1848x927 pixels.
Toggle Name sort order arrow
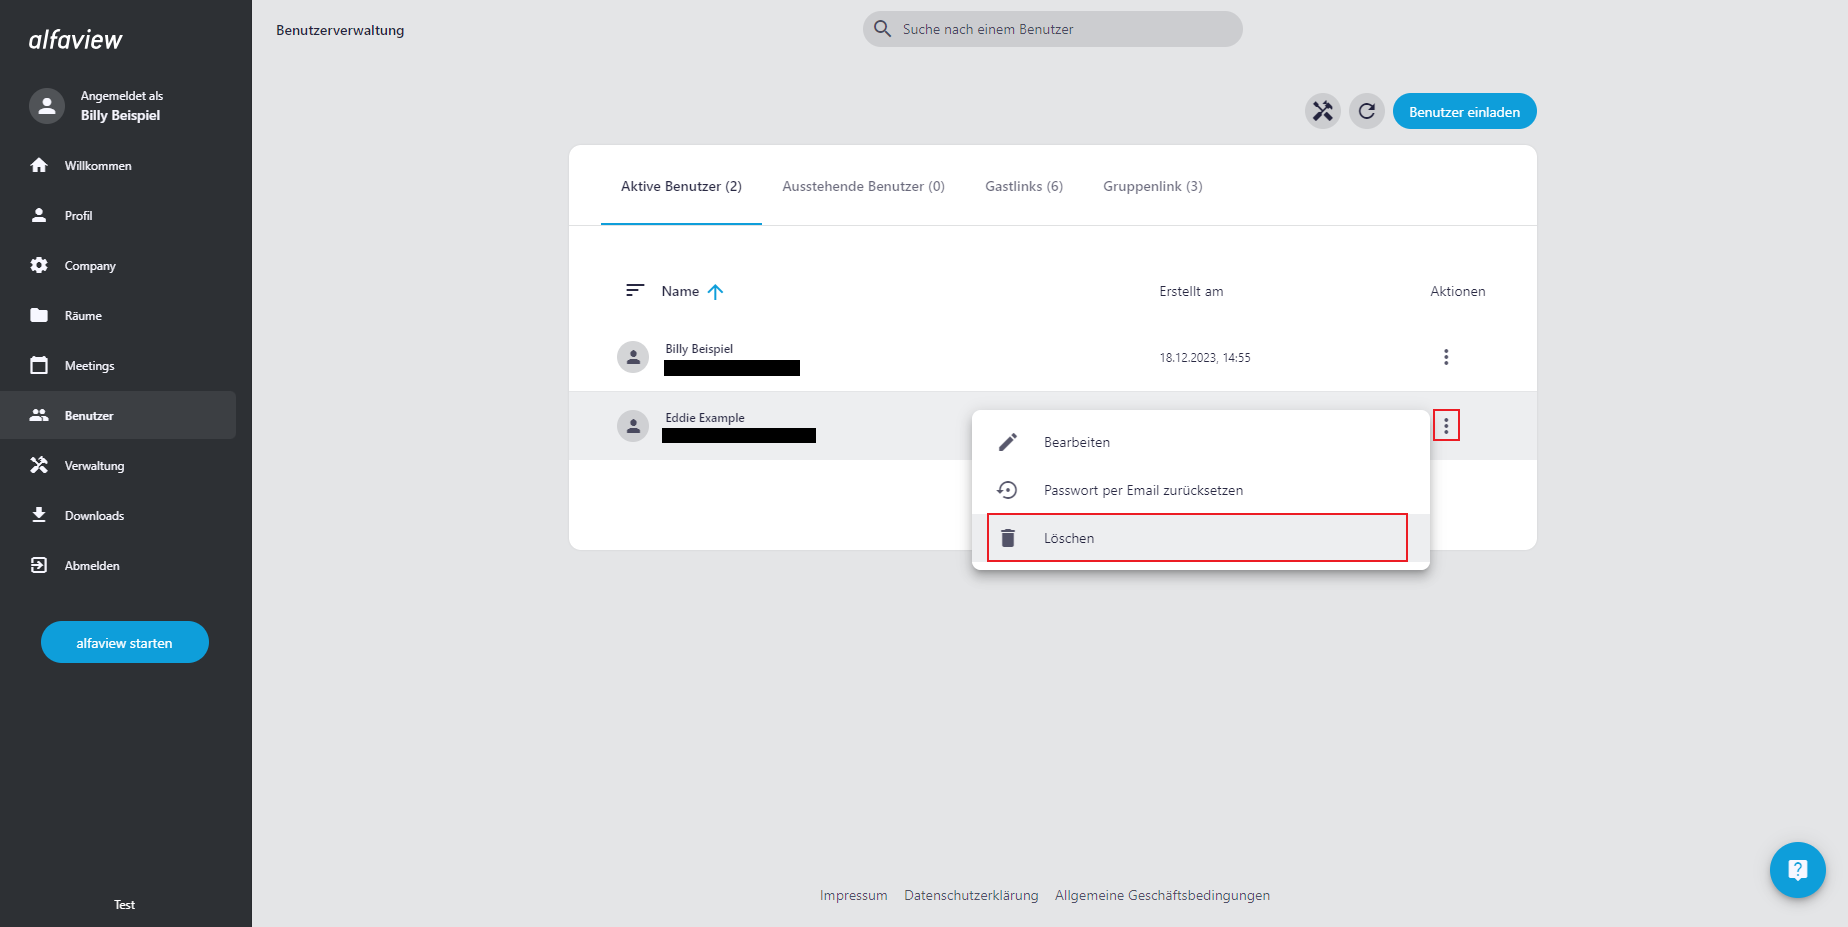(x=715, y=292)
